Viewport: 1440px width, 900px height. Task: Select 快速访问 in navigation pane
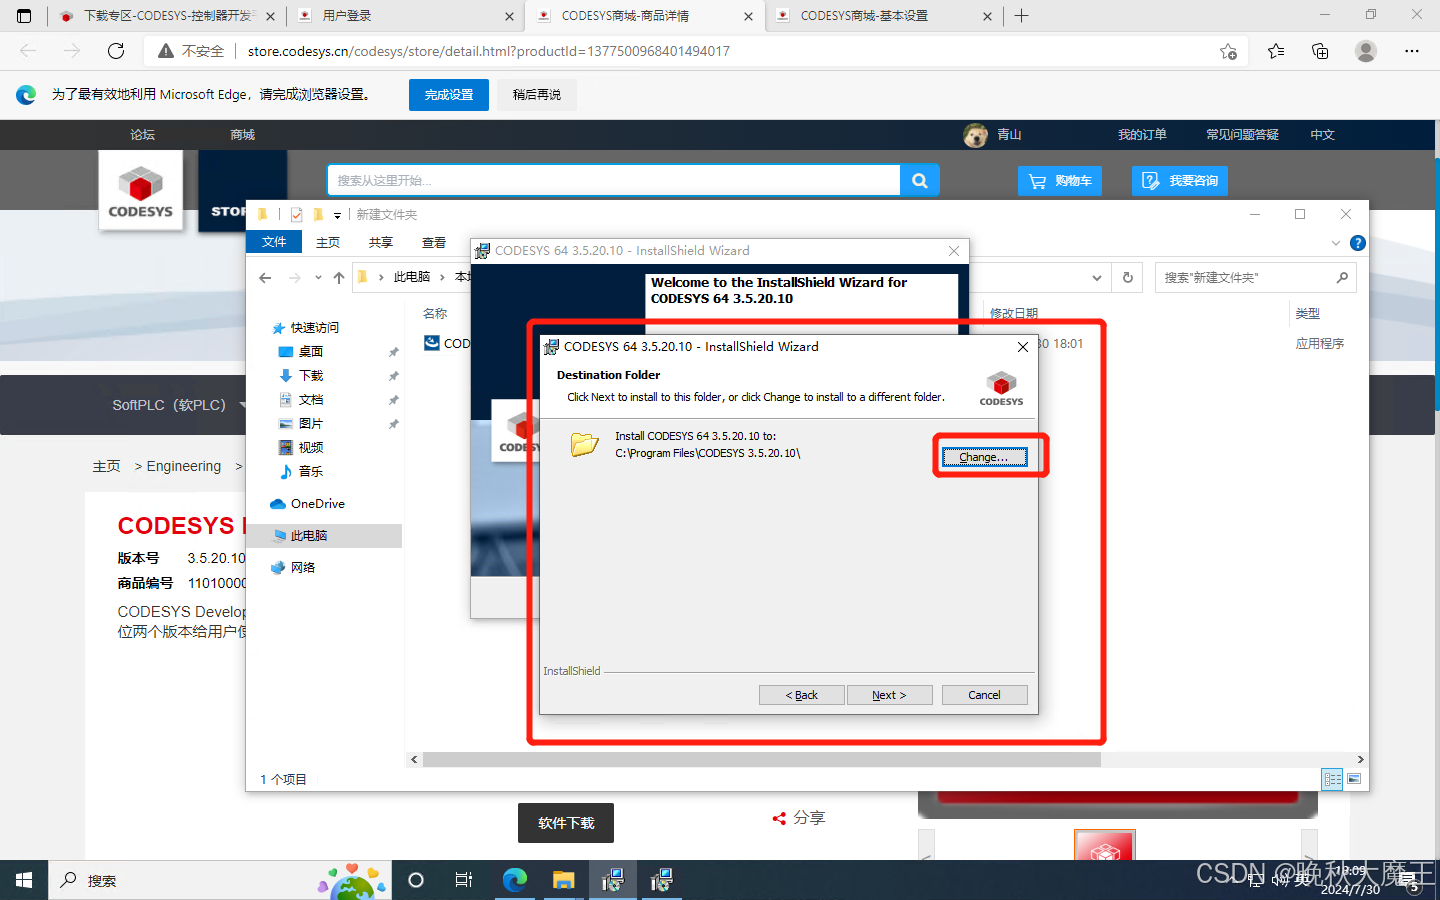click(314, 328)
